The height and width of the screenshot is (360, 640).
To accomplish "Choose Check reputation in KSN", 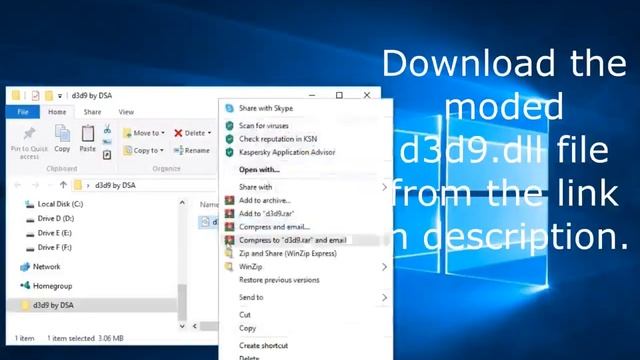I will click(x=278, y=139).
